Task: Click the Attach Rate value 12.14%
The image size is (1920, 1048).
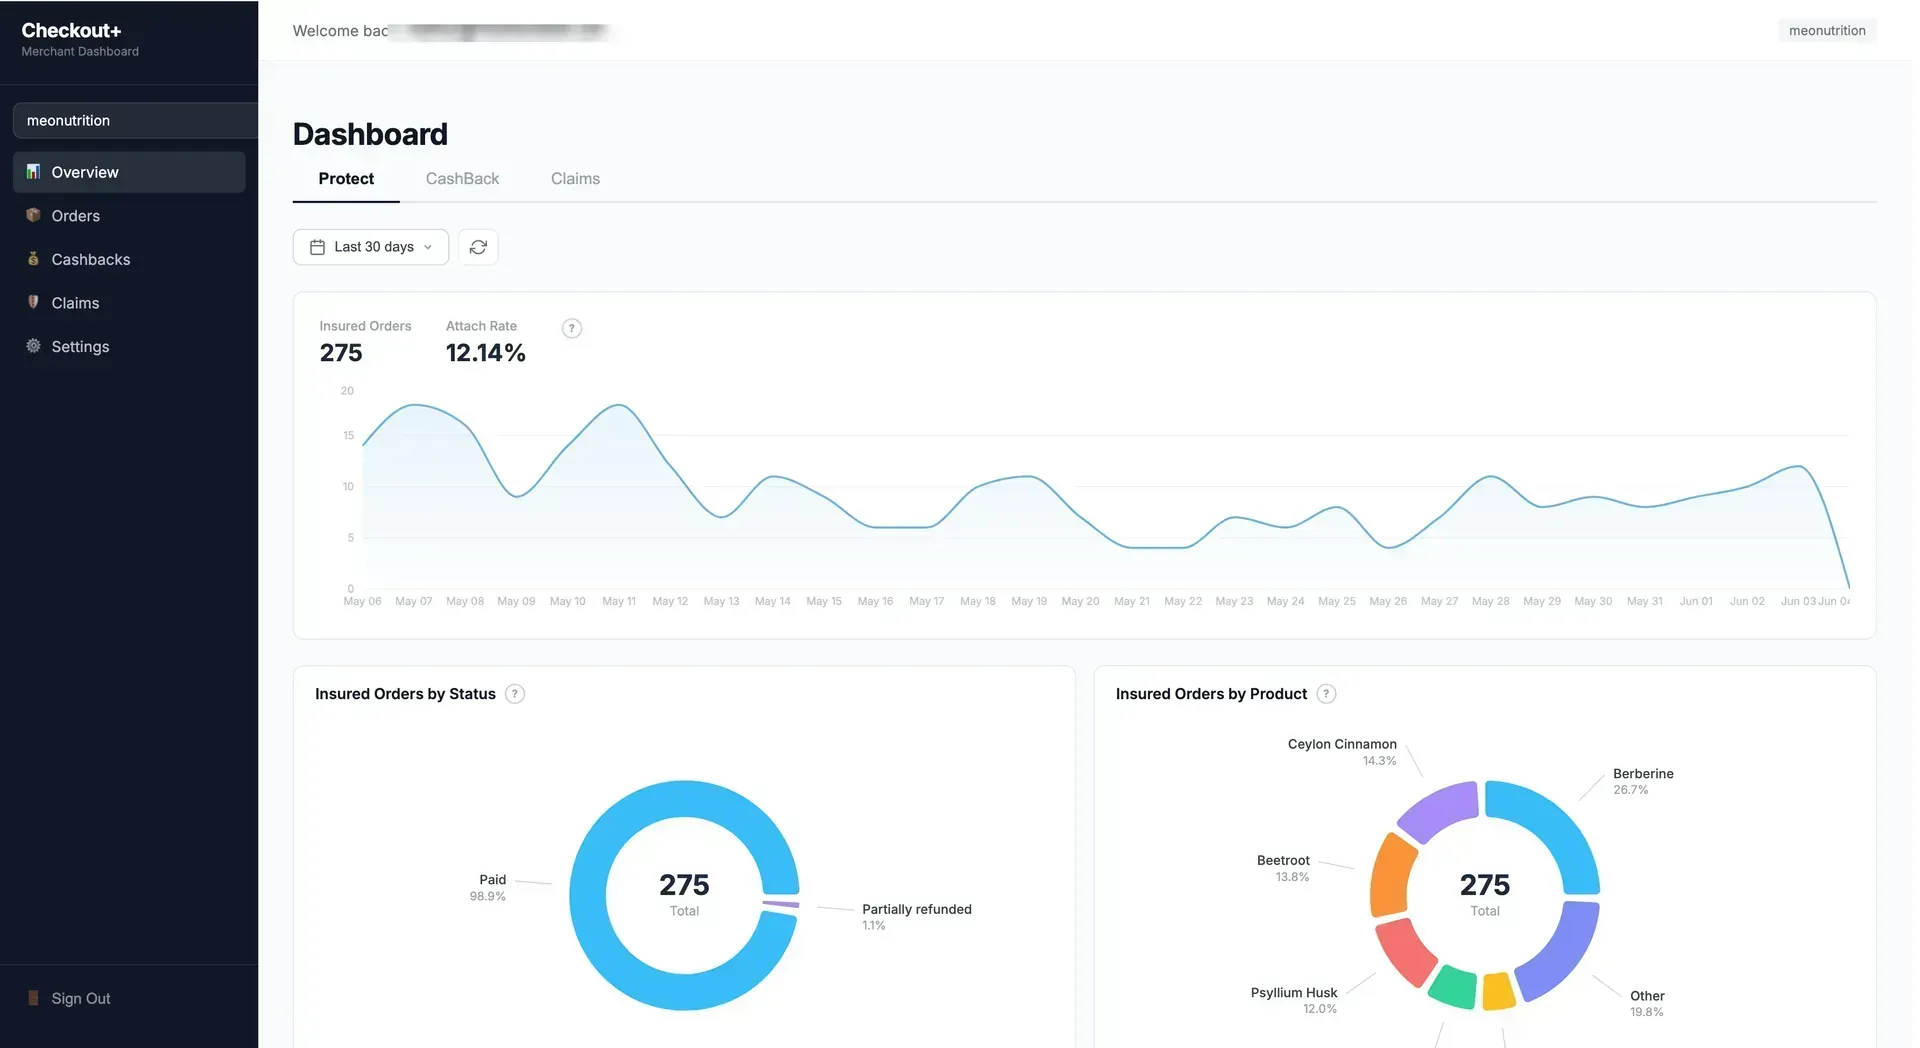Action: [x=485, y=353]
